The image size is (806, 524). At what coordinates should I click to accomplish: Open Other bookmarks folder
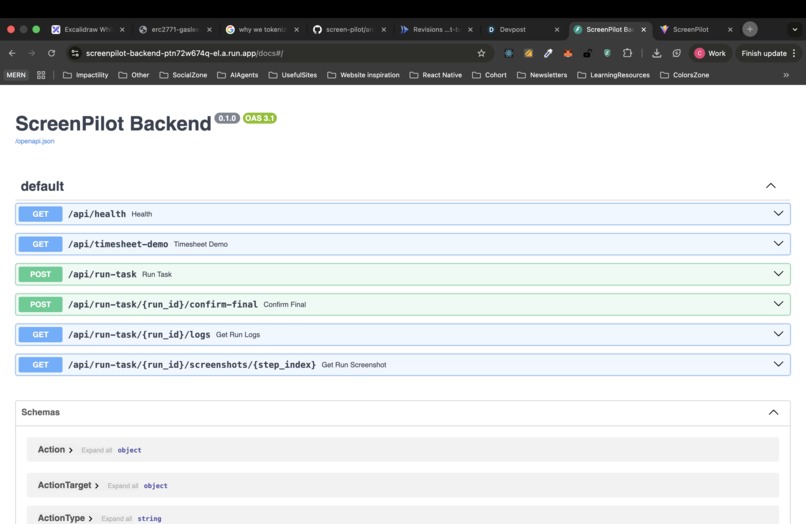tap(134, 75)
